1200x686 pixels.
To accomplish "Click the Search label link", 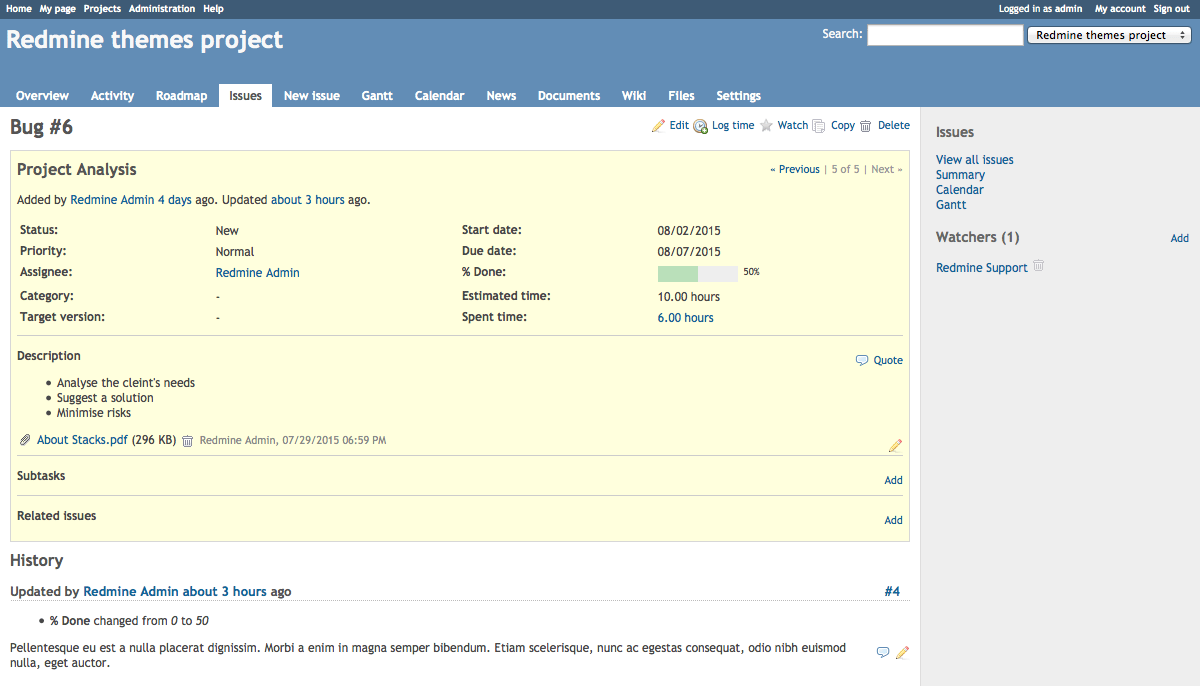I will (842, 34).
